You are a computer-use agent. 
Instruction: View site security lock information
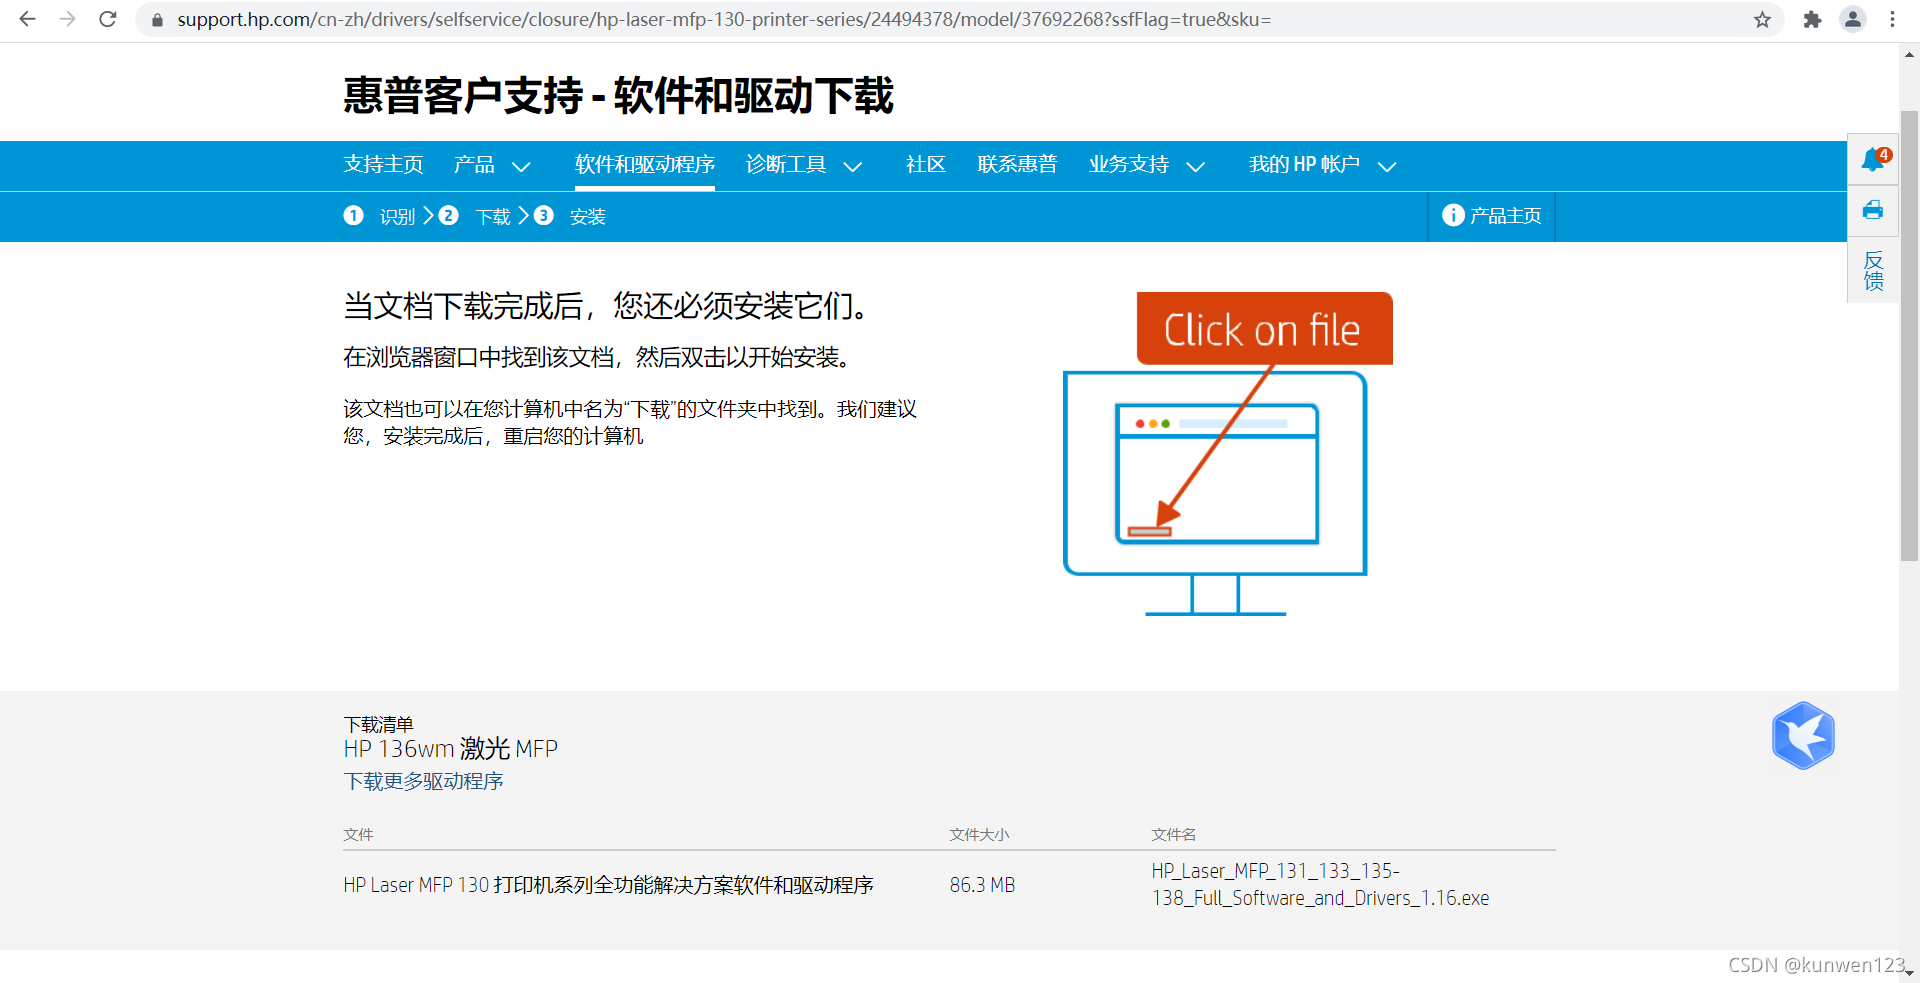157,20
